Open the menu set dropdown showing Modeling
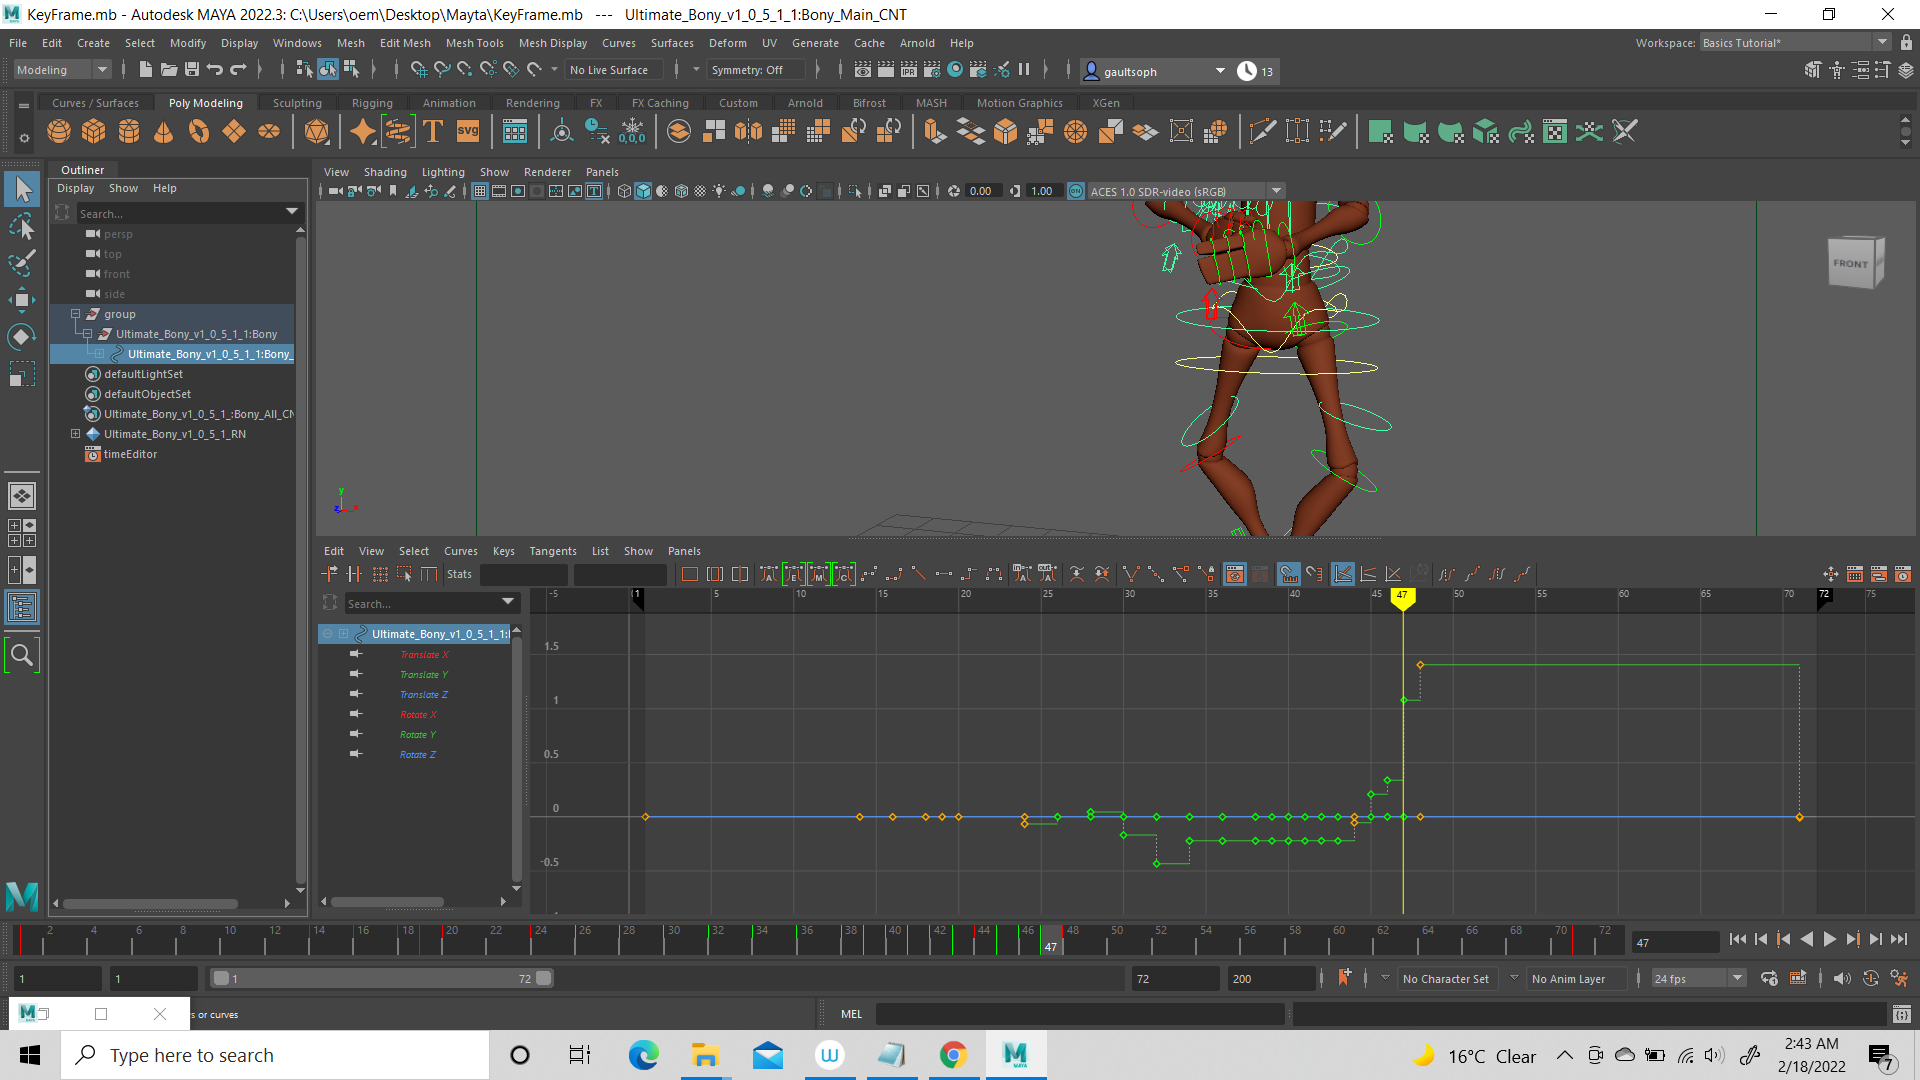 click(x=60, y=69)
